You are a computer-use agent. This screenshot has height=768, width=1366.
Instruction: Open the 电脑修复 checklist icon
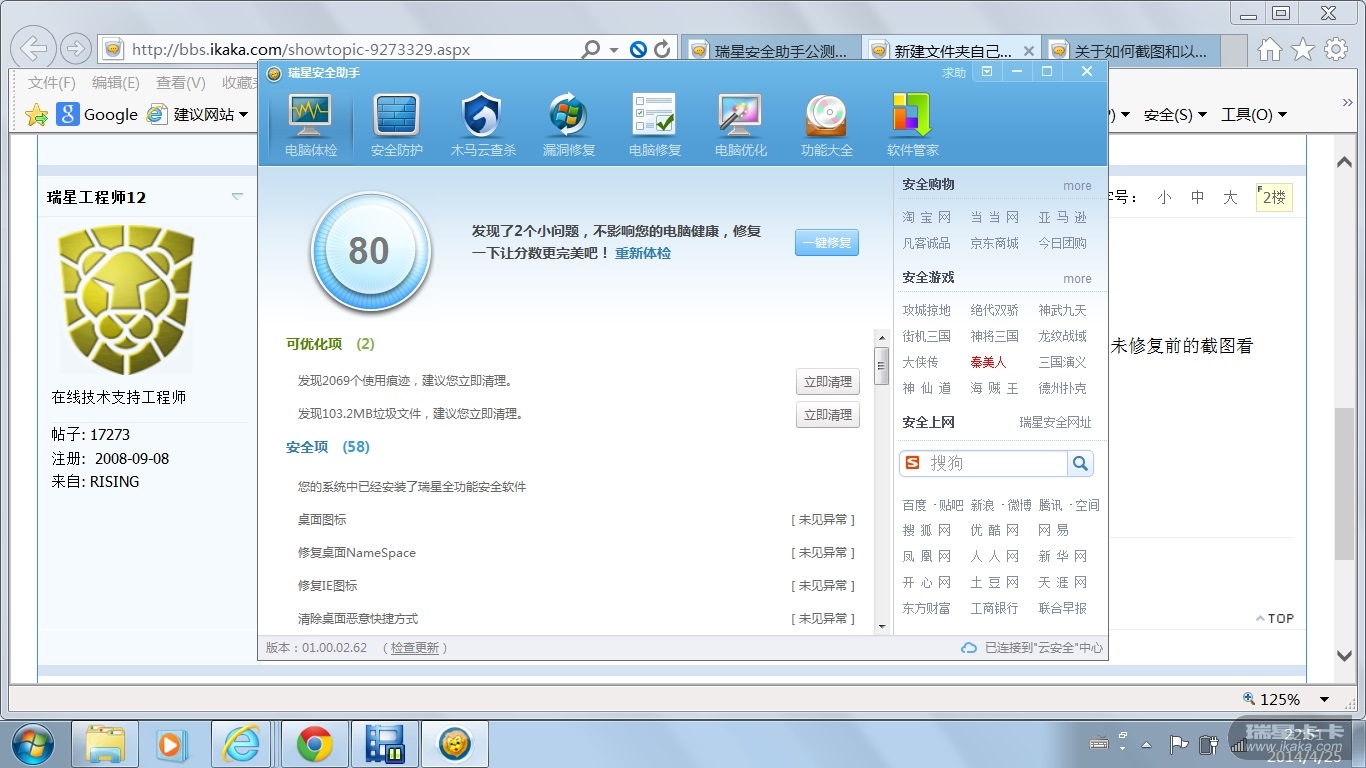pos(654,117)
